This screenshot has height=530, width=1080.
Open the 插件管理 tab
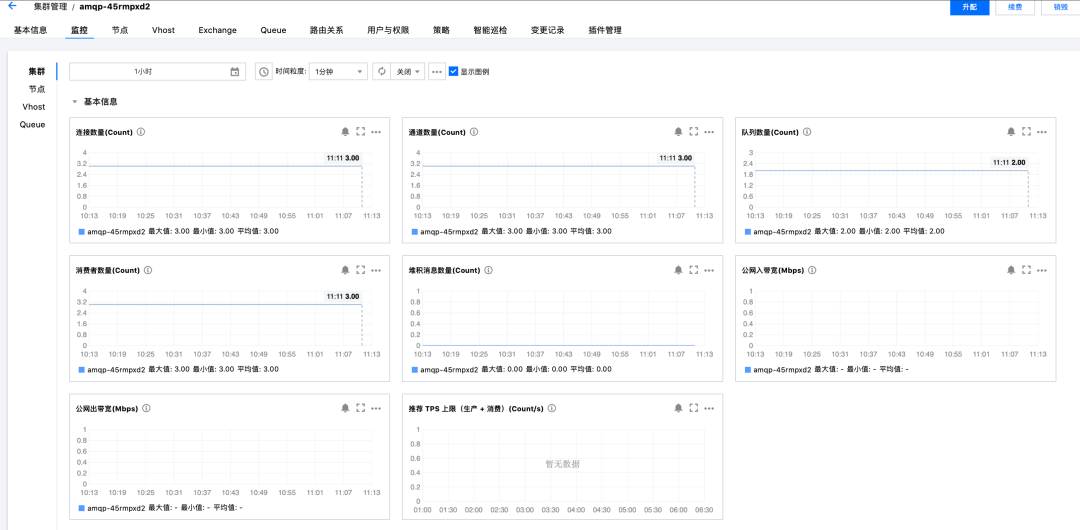point(605,30)
